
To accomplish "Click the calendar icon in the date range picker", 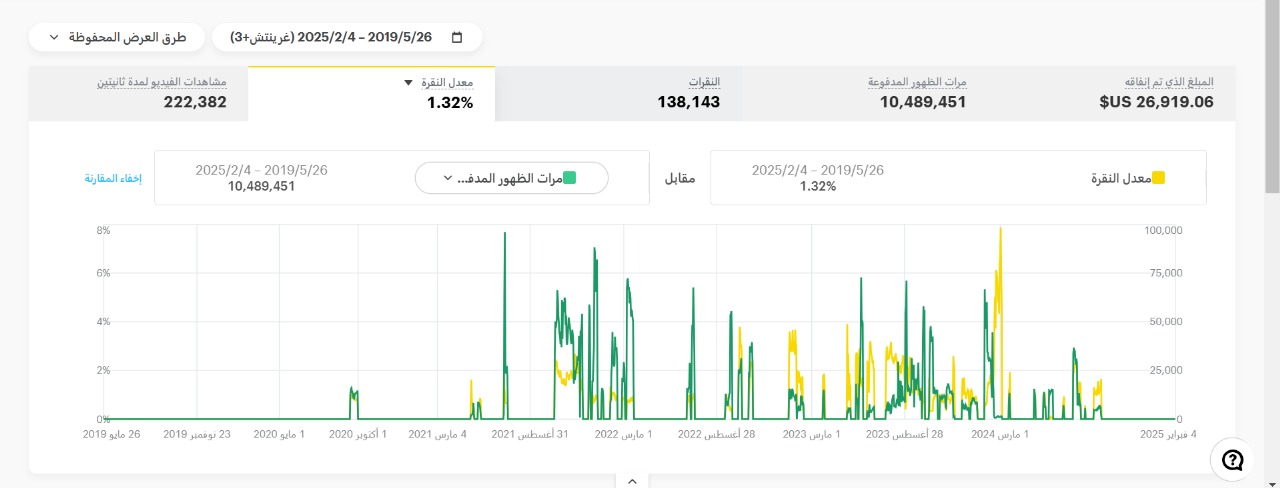I will [457, 37].
